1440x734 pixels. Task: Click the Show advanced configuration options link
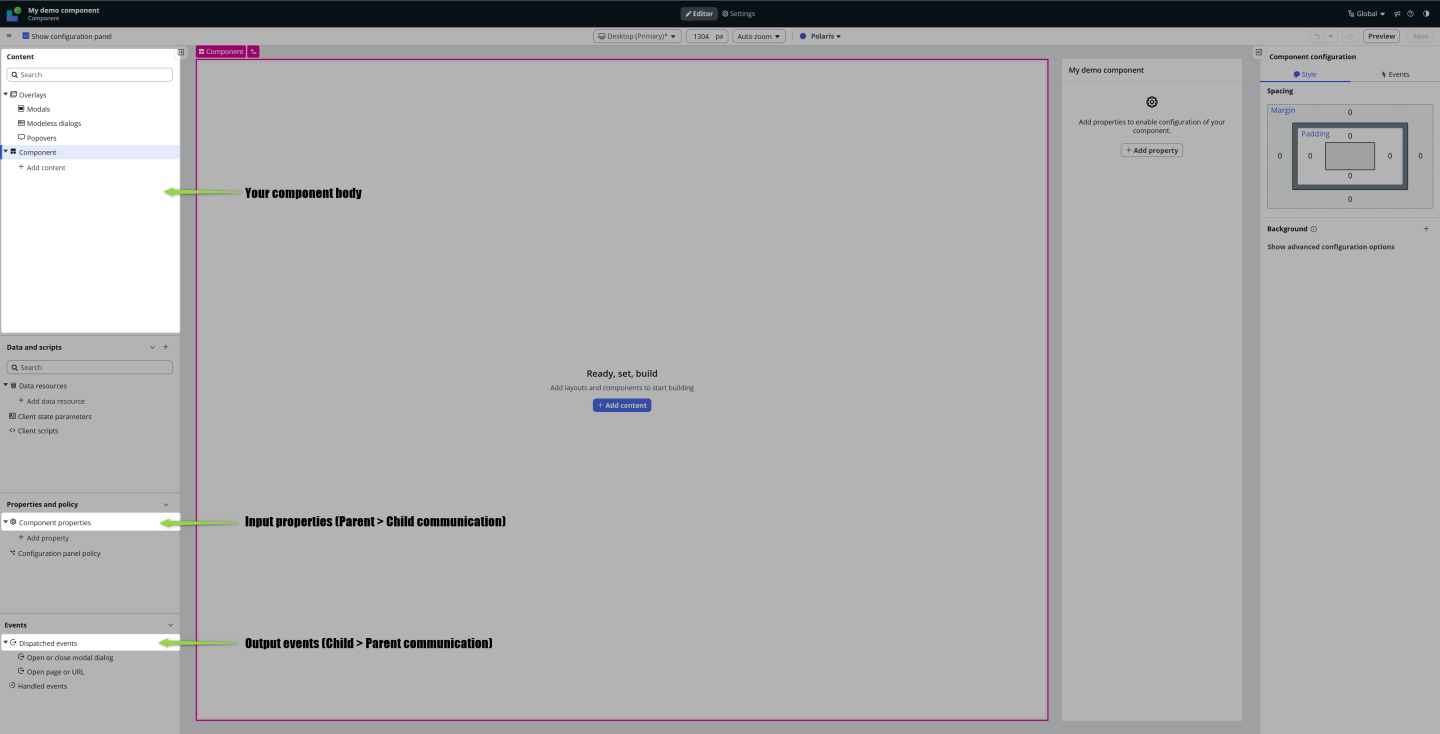1330,246
